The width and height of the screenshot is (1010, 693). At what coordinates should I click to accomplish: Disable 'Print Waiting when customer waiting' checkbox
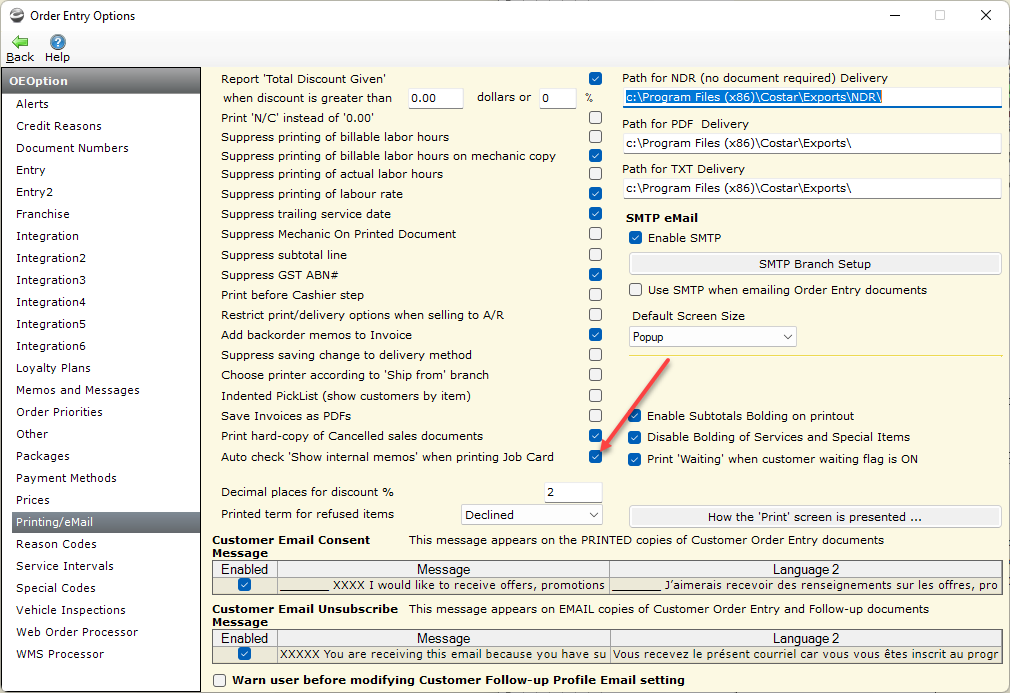coord(635,460)
